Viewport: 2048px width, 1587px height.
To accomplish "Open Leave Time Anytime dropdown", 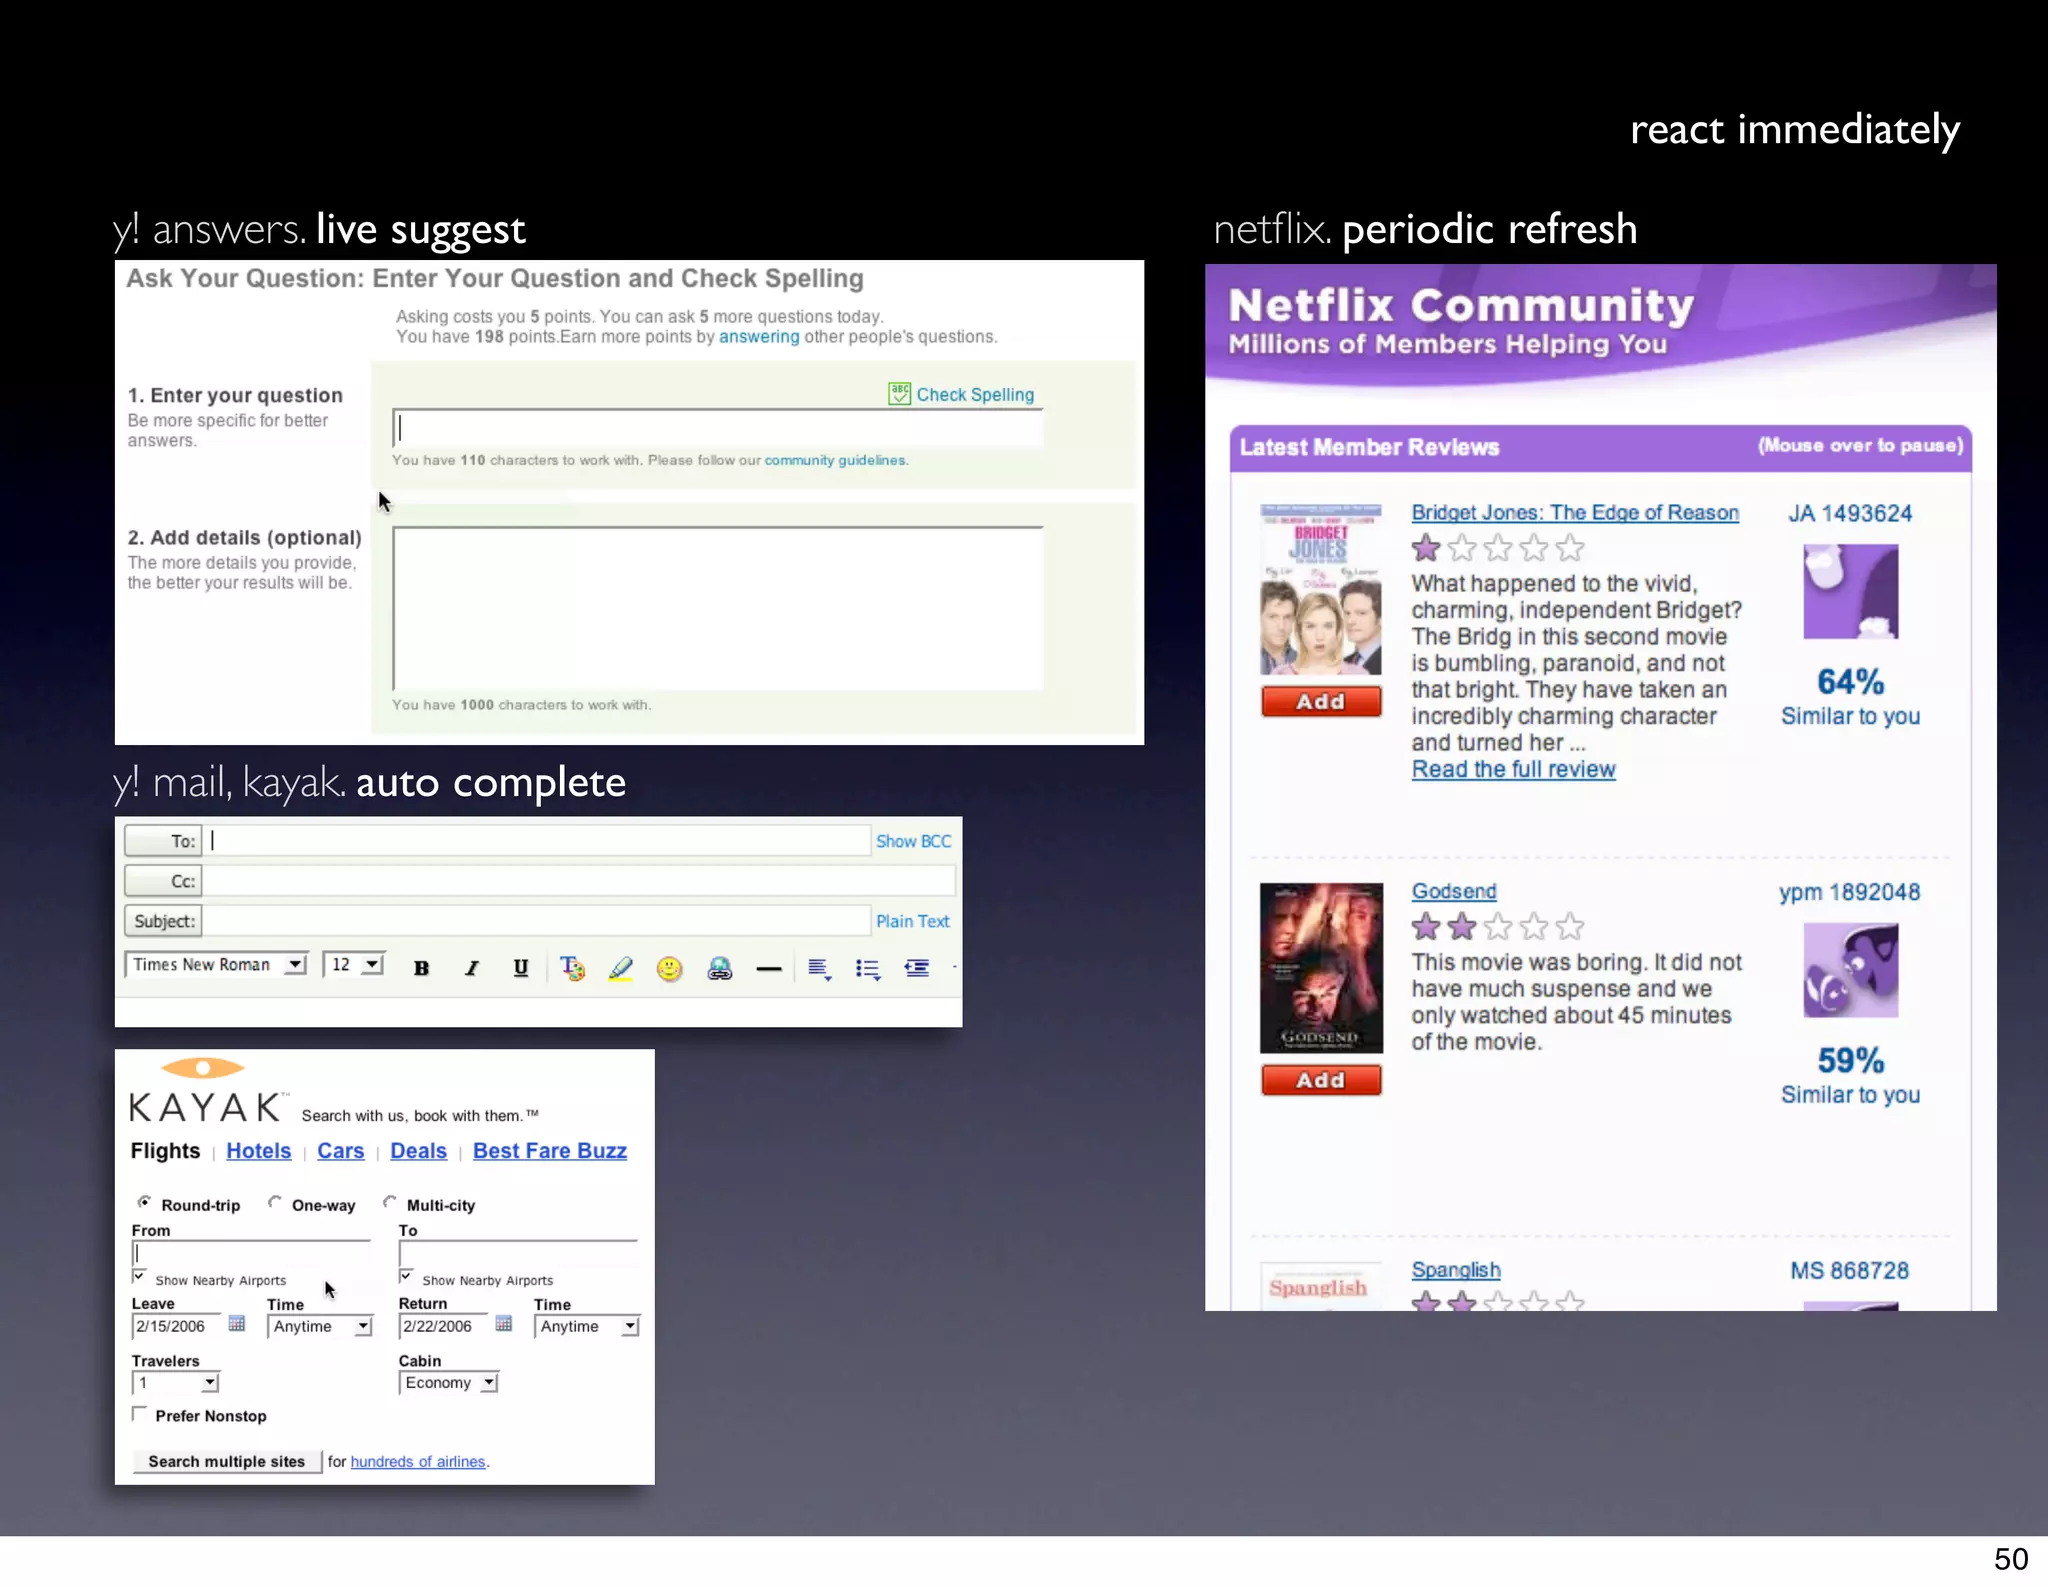I will pyautogui.click(x=320, y=1326).
